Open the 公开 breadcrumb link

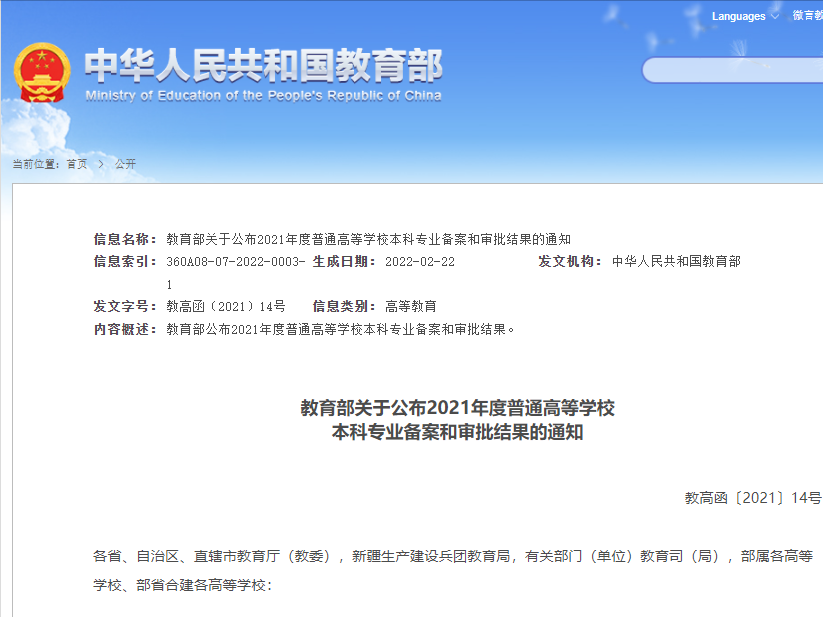(x=125, y=164)
